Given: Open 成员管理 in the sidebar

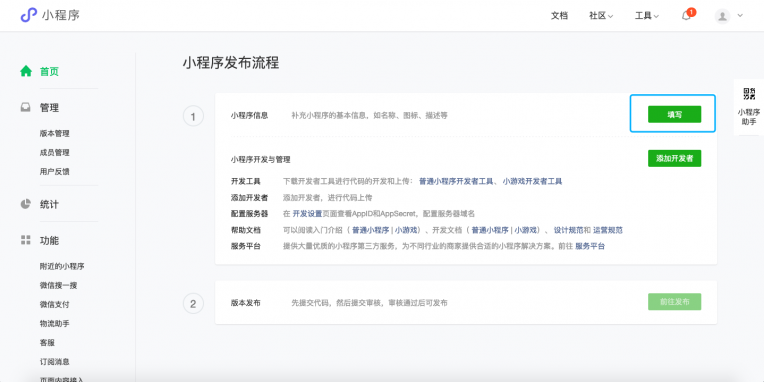Looking at the screenshot, I should pos(55,153).
